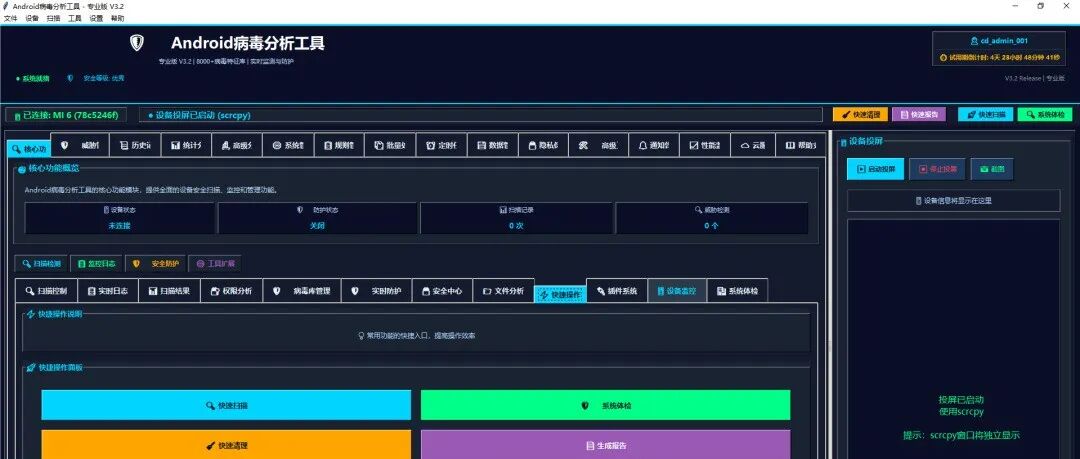Click the 设备状态 未连接 status card
The width and height of the screenshot is (1080, 459).
pos(119,218)
